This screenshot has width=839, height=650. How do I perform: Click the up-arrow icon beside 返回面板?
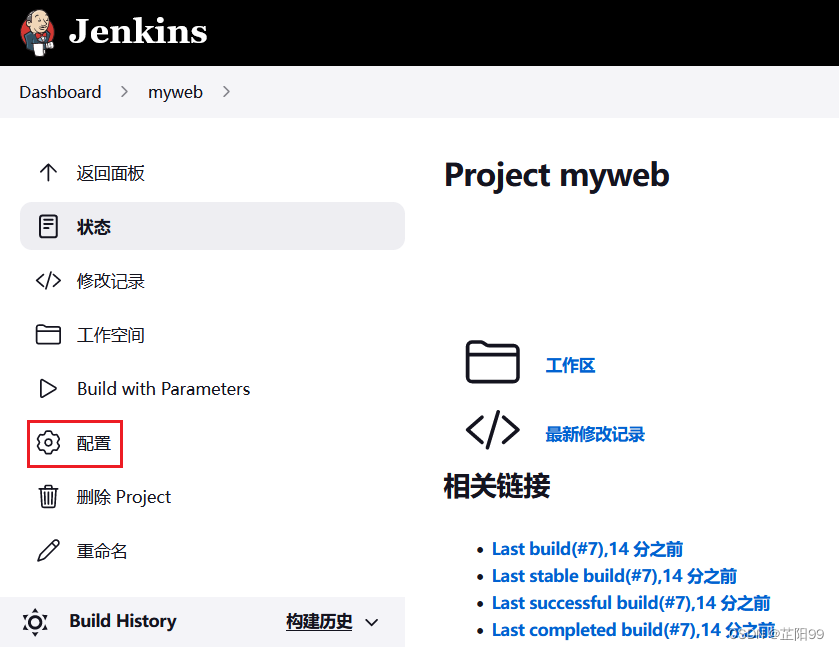coord(48,172)
